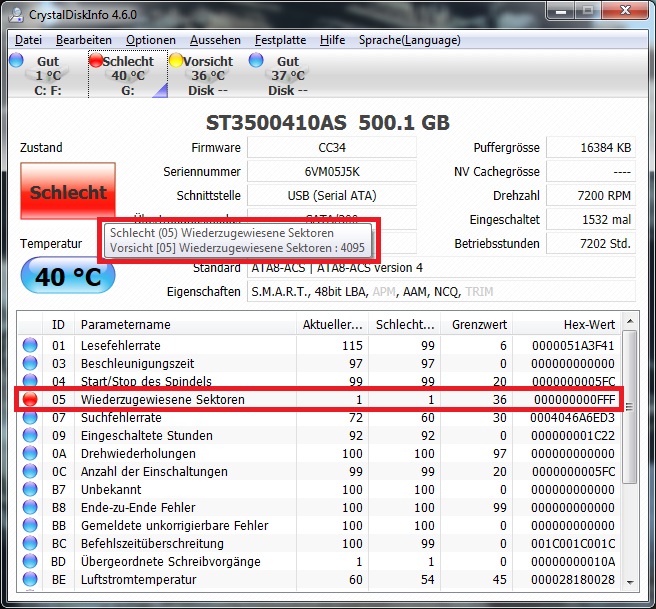Click the blue orb of Übergeordnete Schreibvorgänge
This screenshot has height=609, width=656.
[x=30, y=561]
